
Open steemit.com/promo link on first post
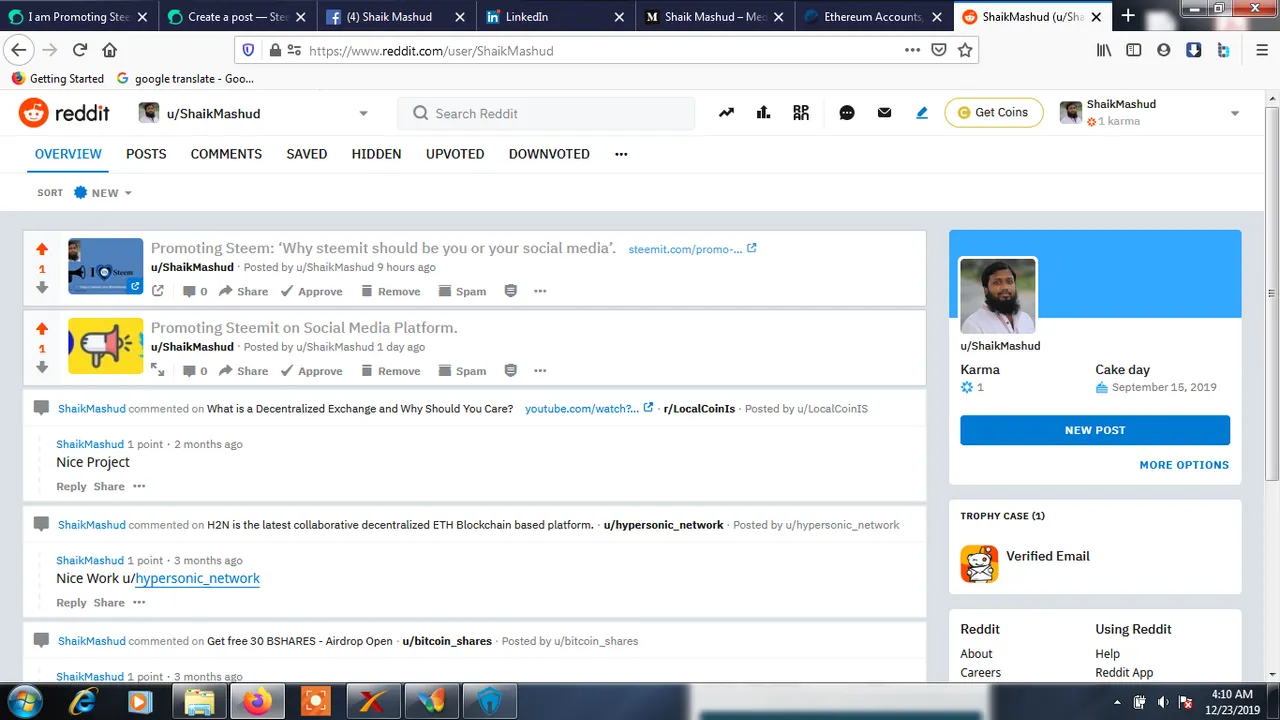coord(692,249)
